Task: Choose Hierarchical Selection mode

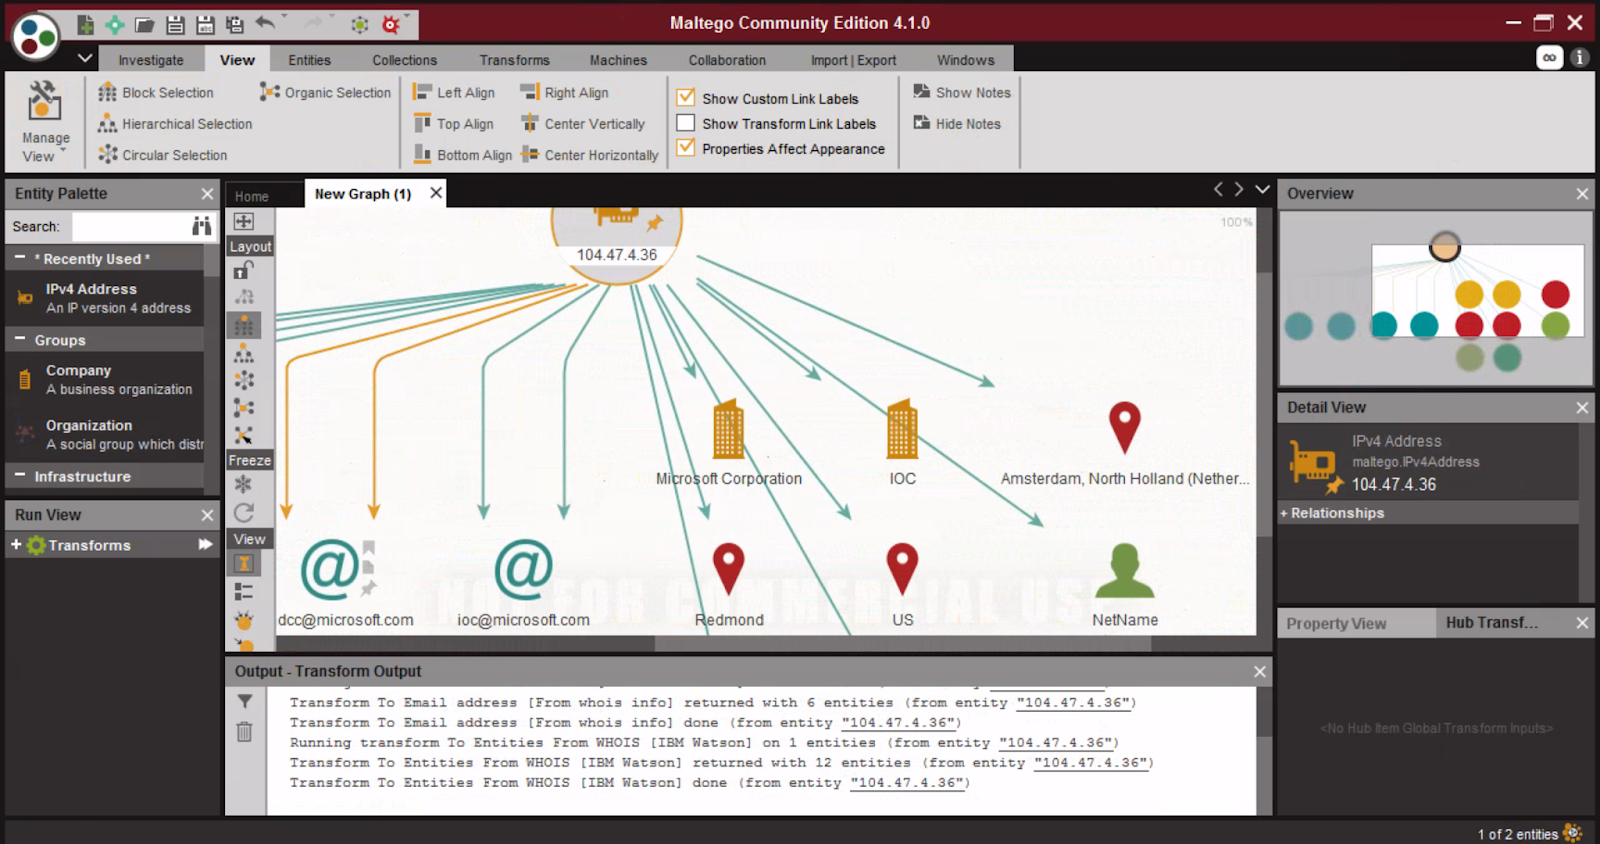Action: pos(175,124)
